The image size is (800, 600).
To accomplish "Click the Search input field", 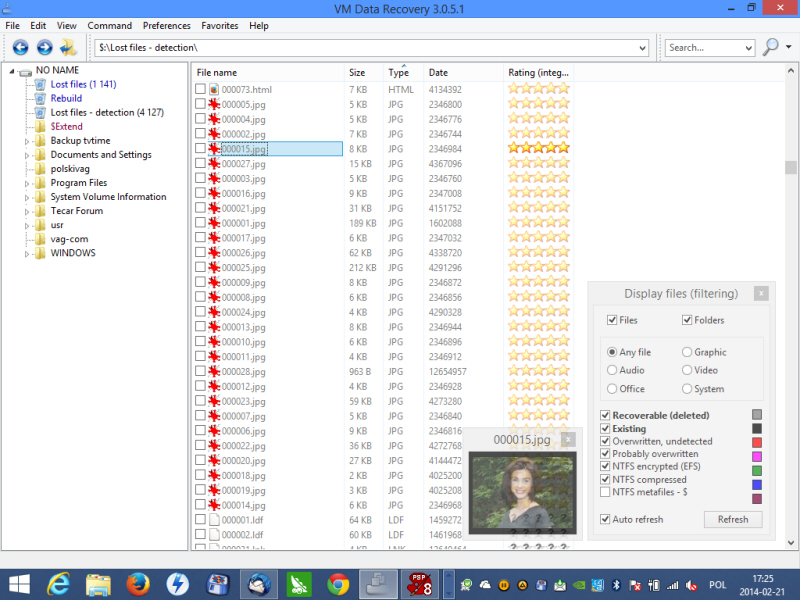I will 704,48.
